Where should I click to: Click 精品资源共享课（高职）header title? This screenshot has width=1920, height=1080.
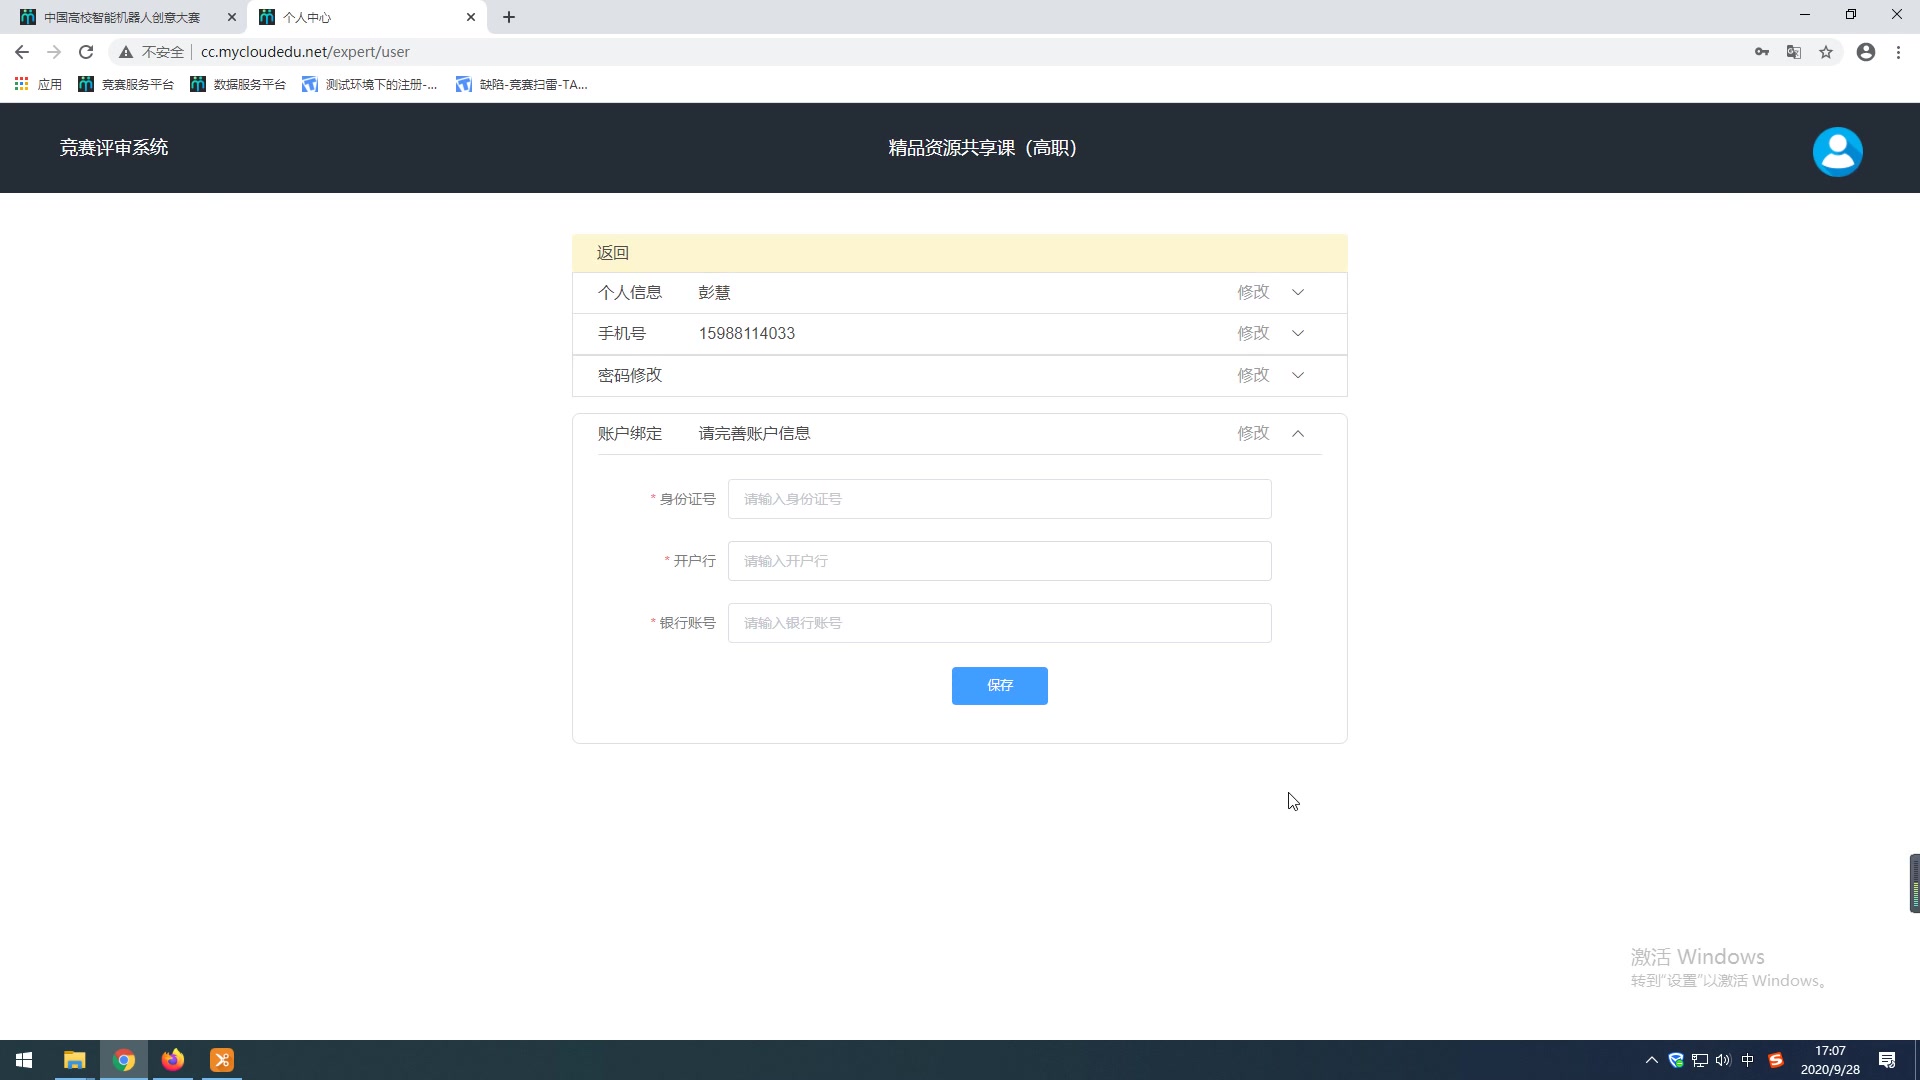pos(983,148)
